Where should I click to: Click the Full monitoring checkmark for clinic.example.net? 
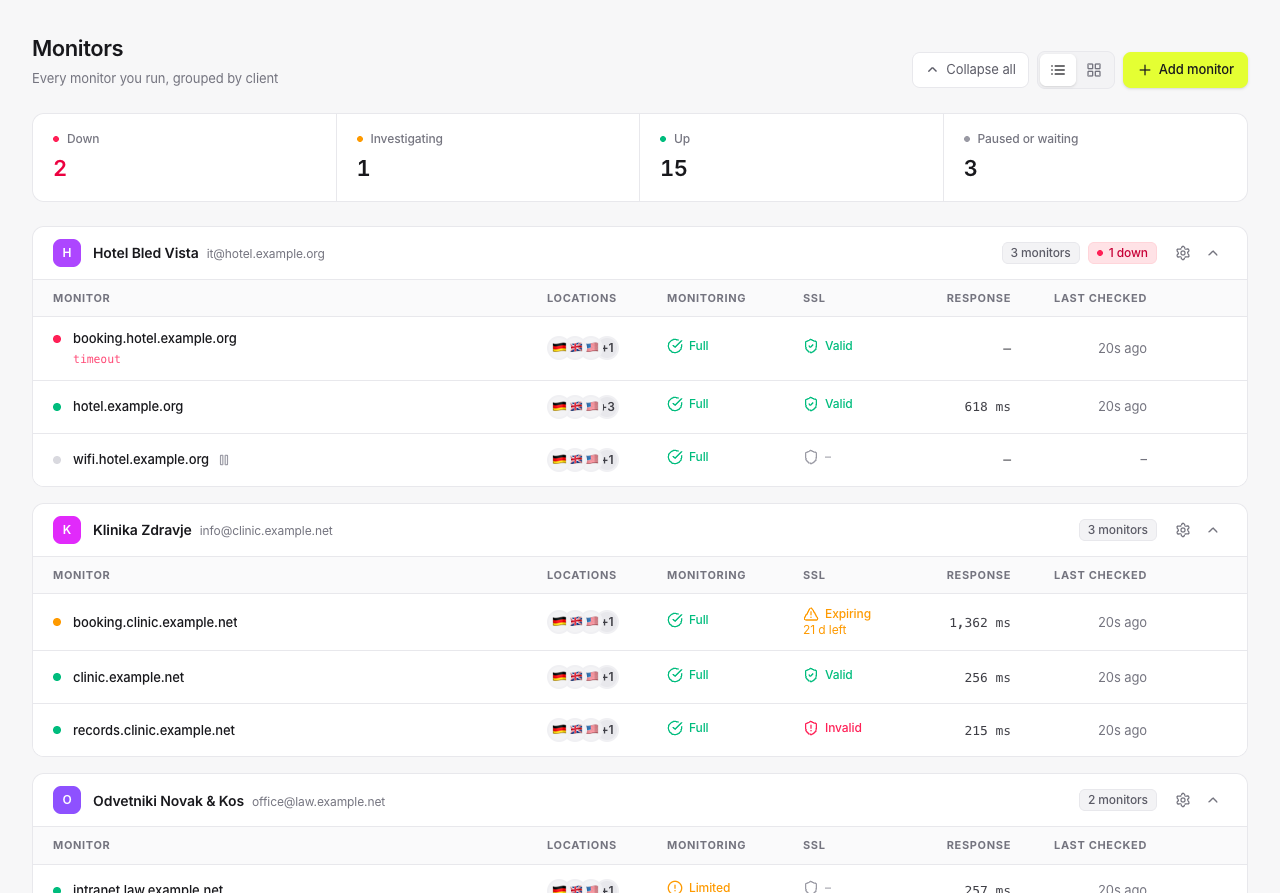coord(675,675)
